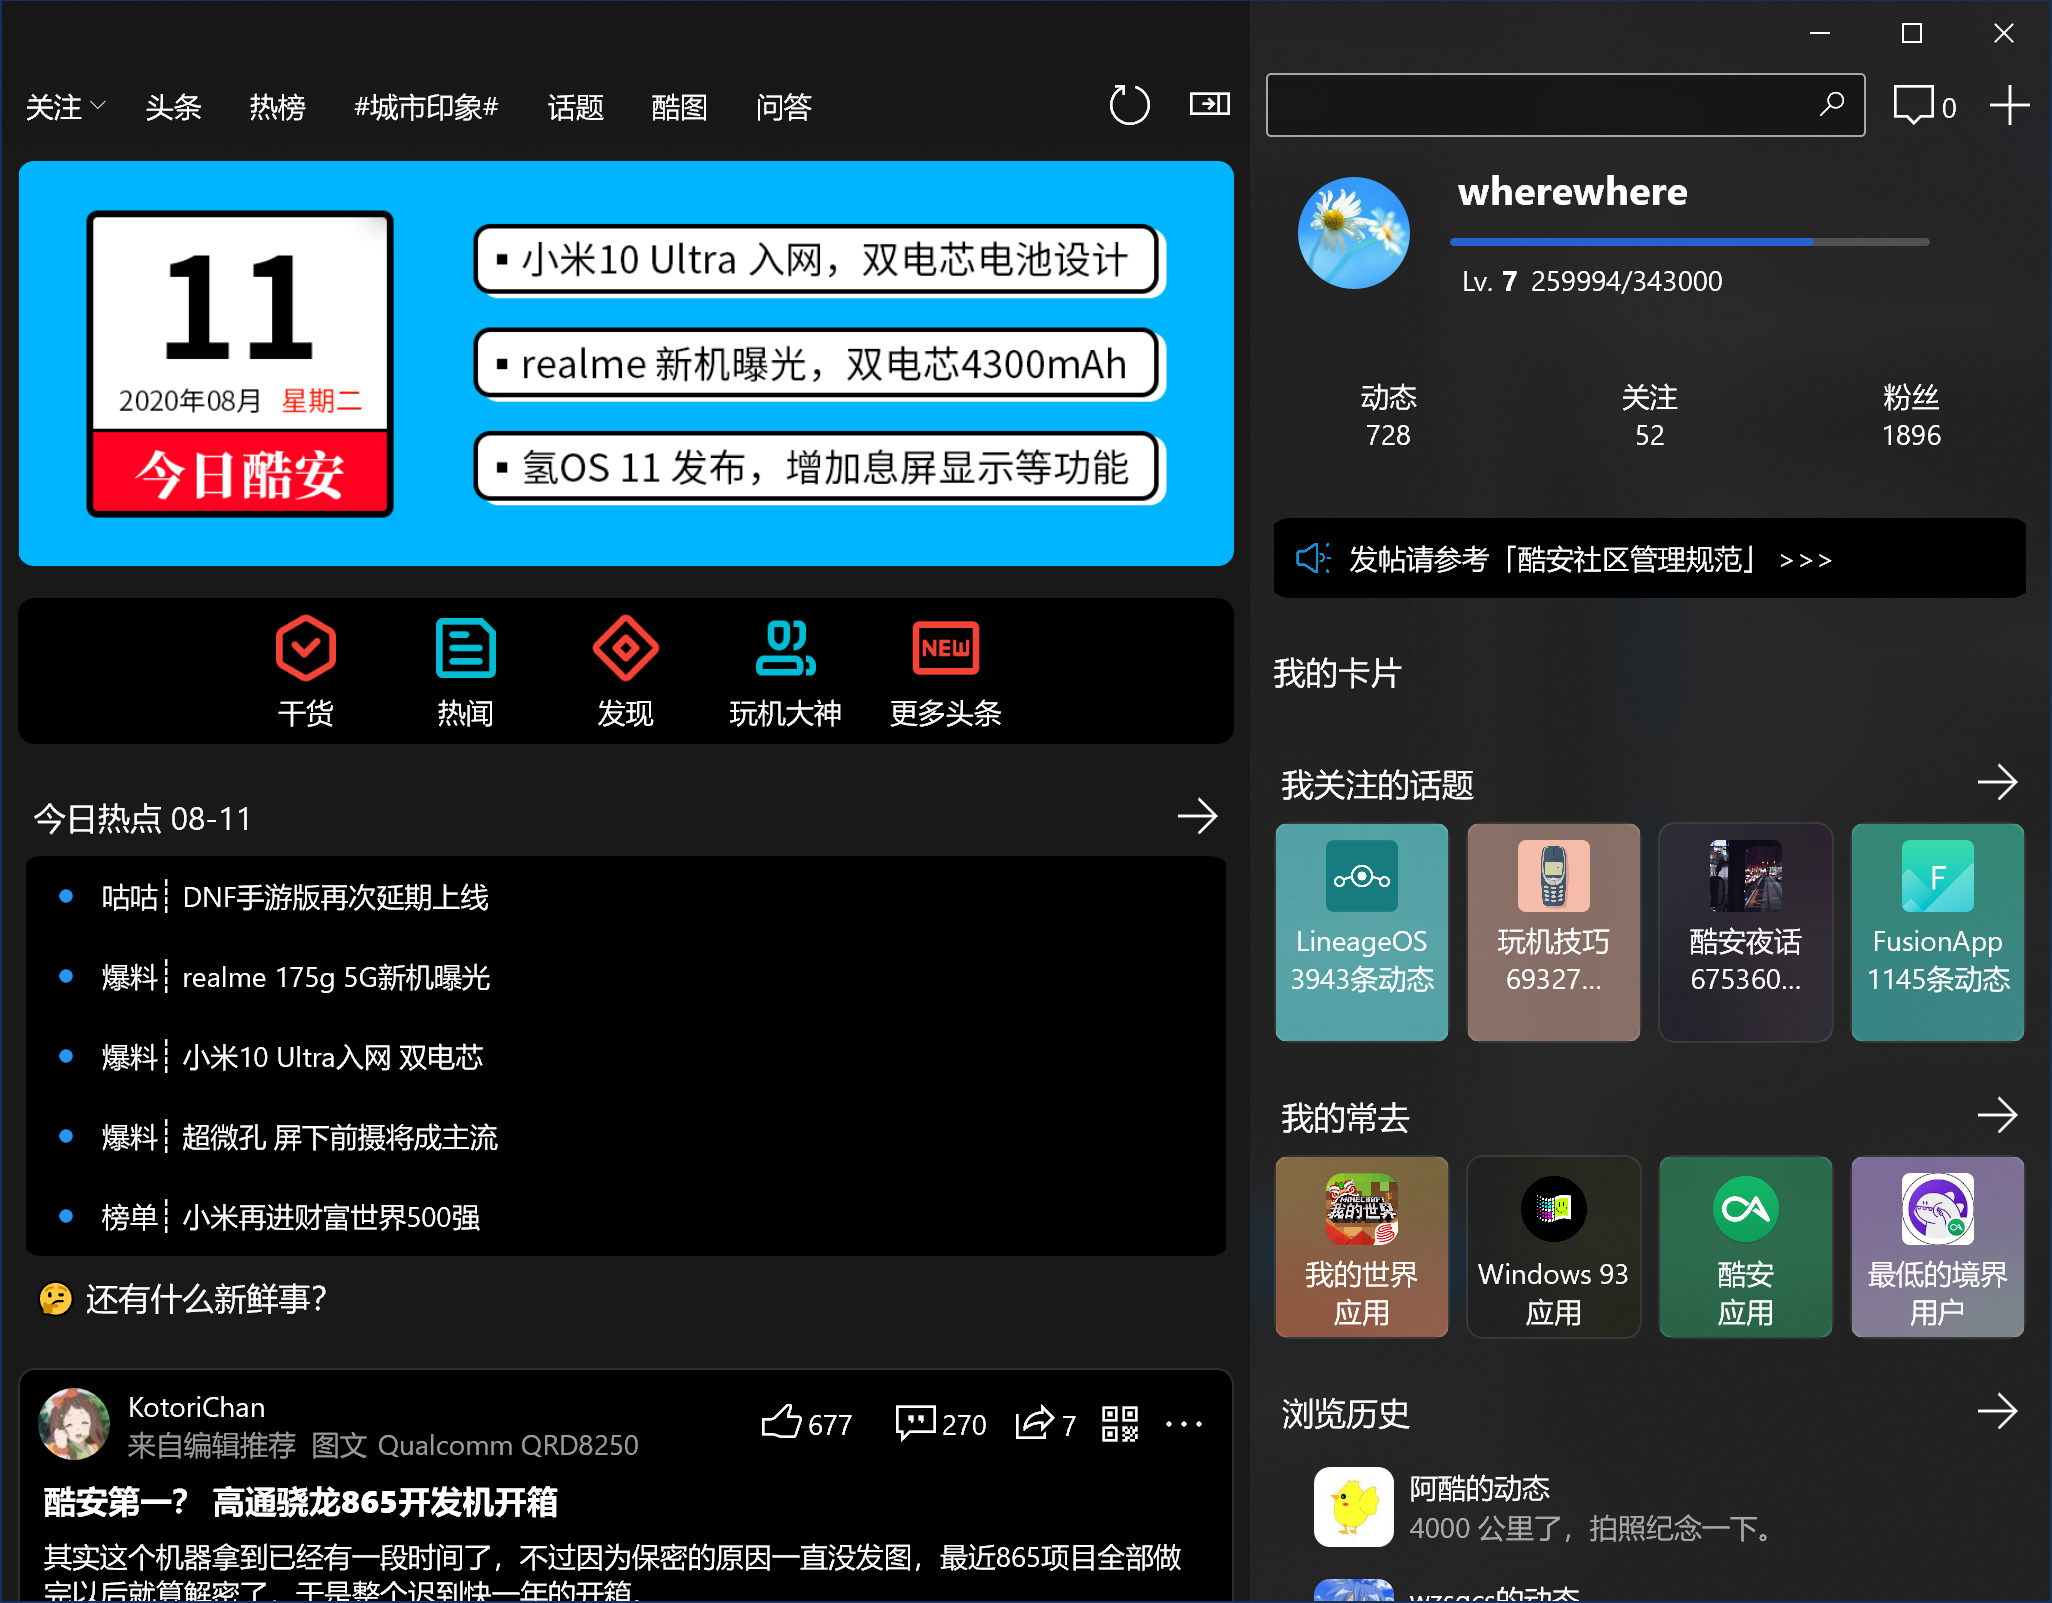Image resolution: width=2052 pixels, height=1603 pixels.
Task: Click the search input field
Action: click(x=1540, y=105)
